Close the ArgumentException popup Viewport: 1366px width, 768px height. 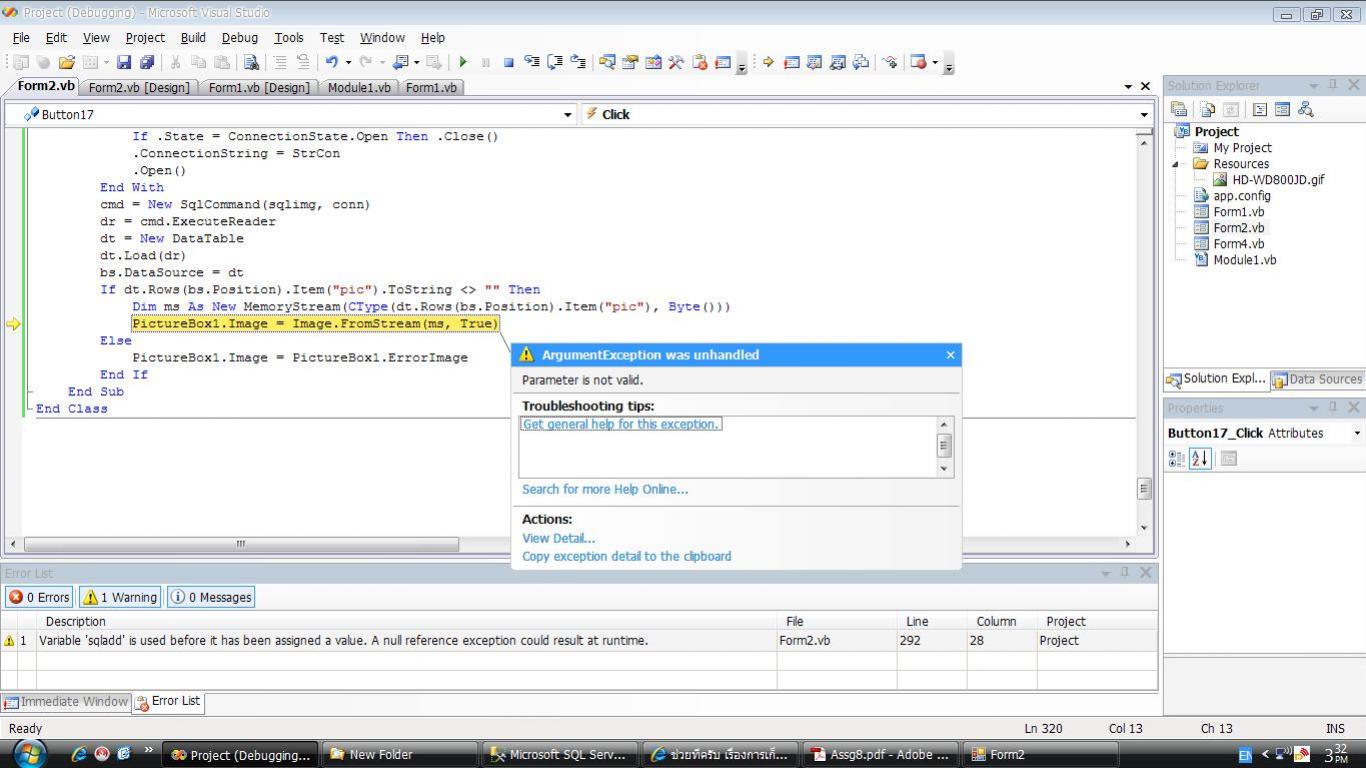pyautogui.click(x=950, y=355)
